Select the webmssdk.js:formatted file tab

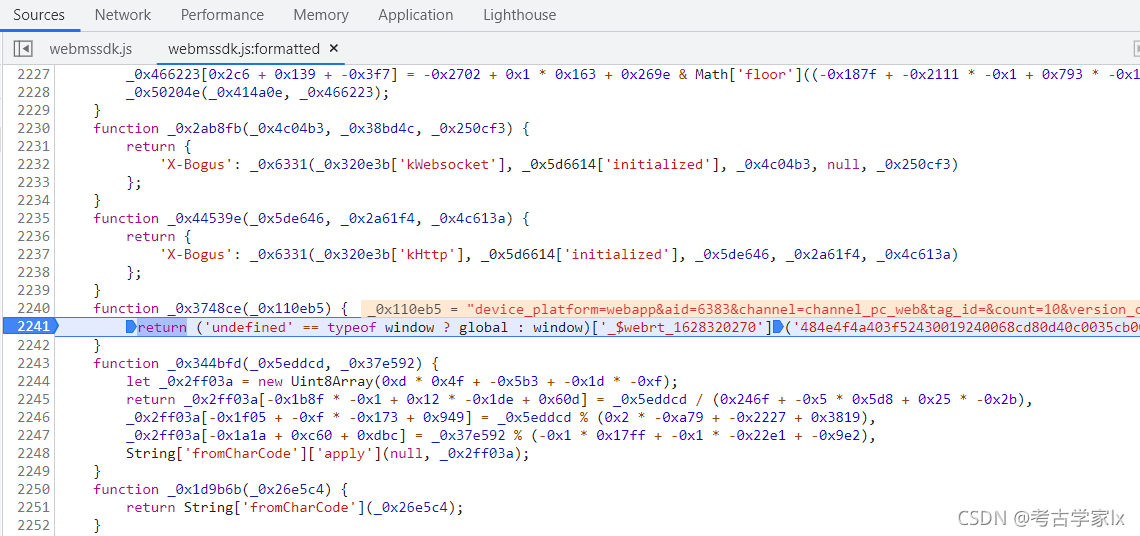(244, 49)
